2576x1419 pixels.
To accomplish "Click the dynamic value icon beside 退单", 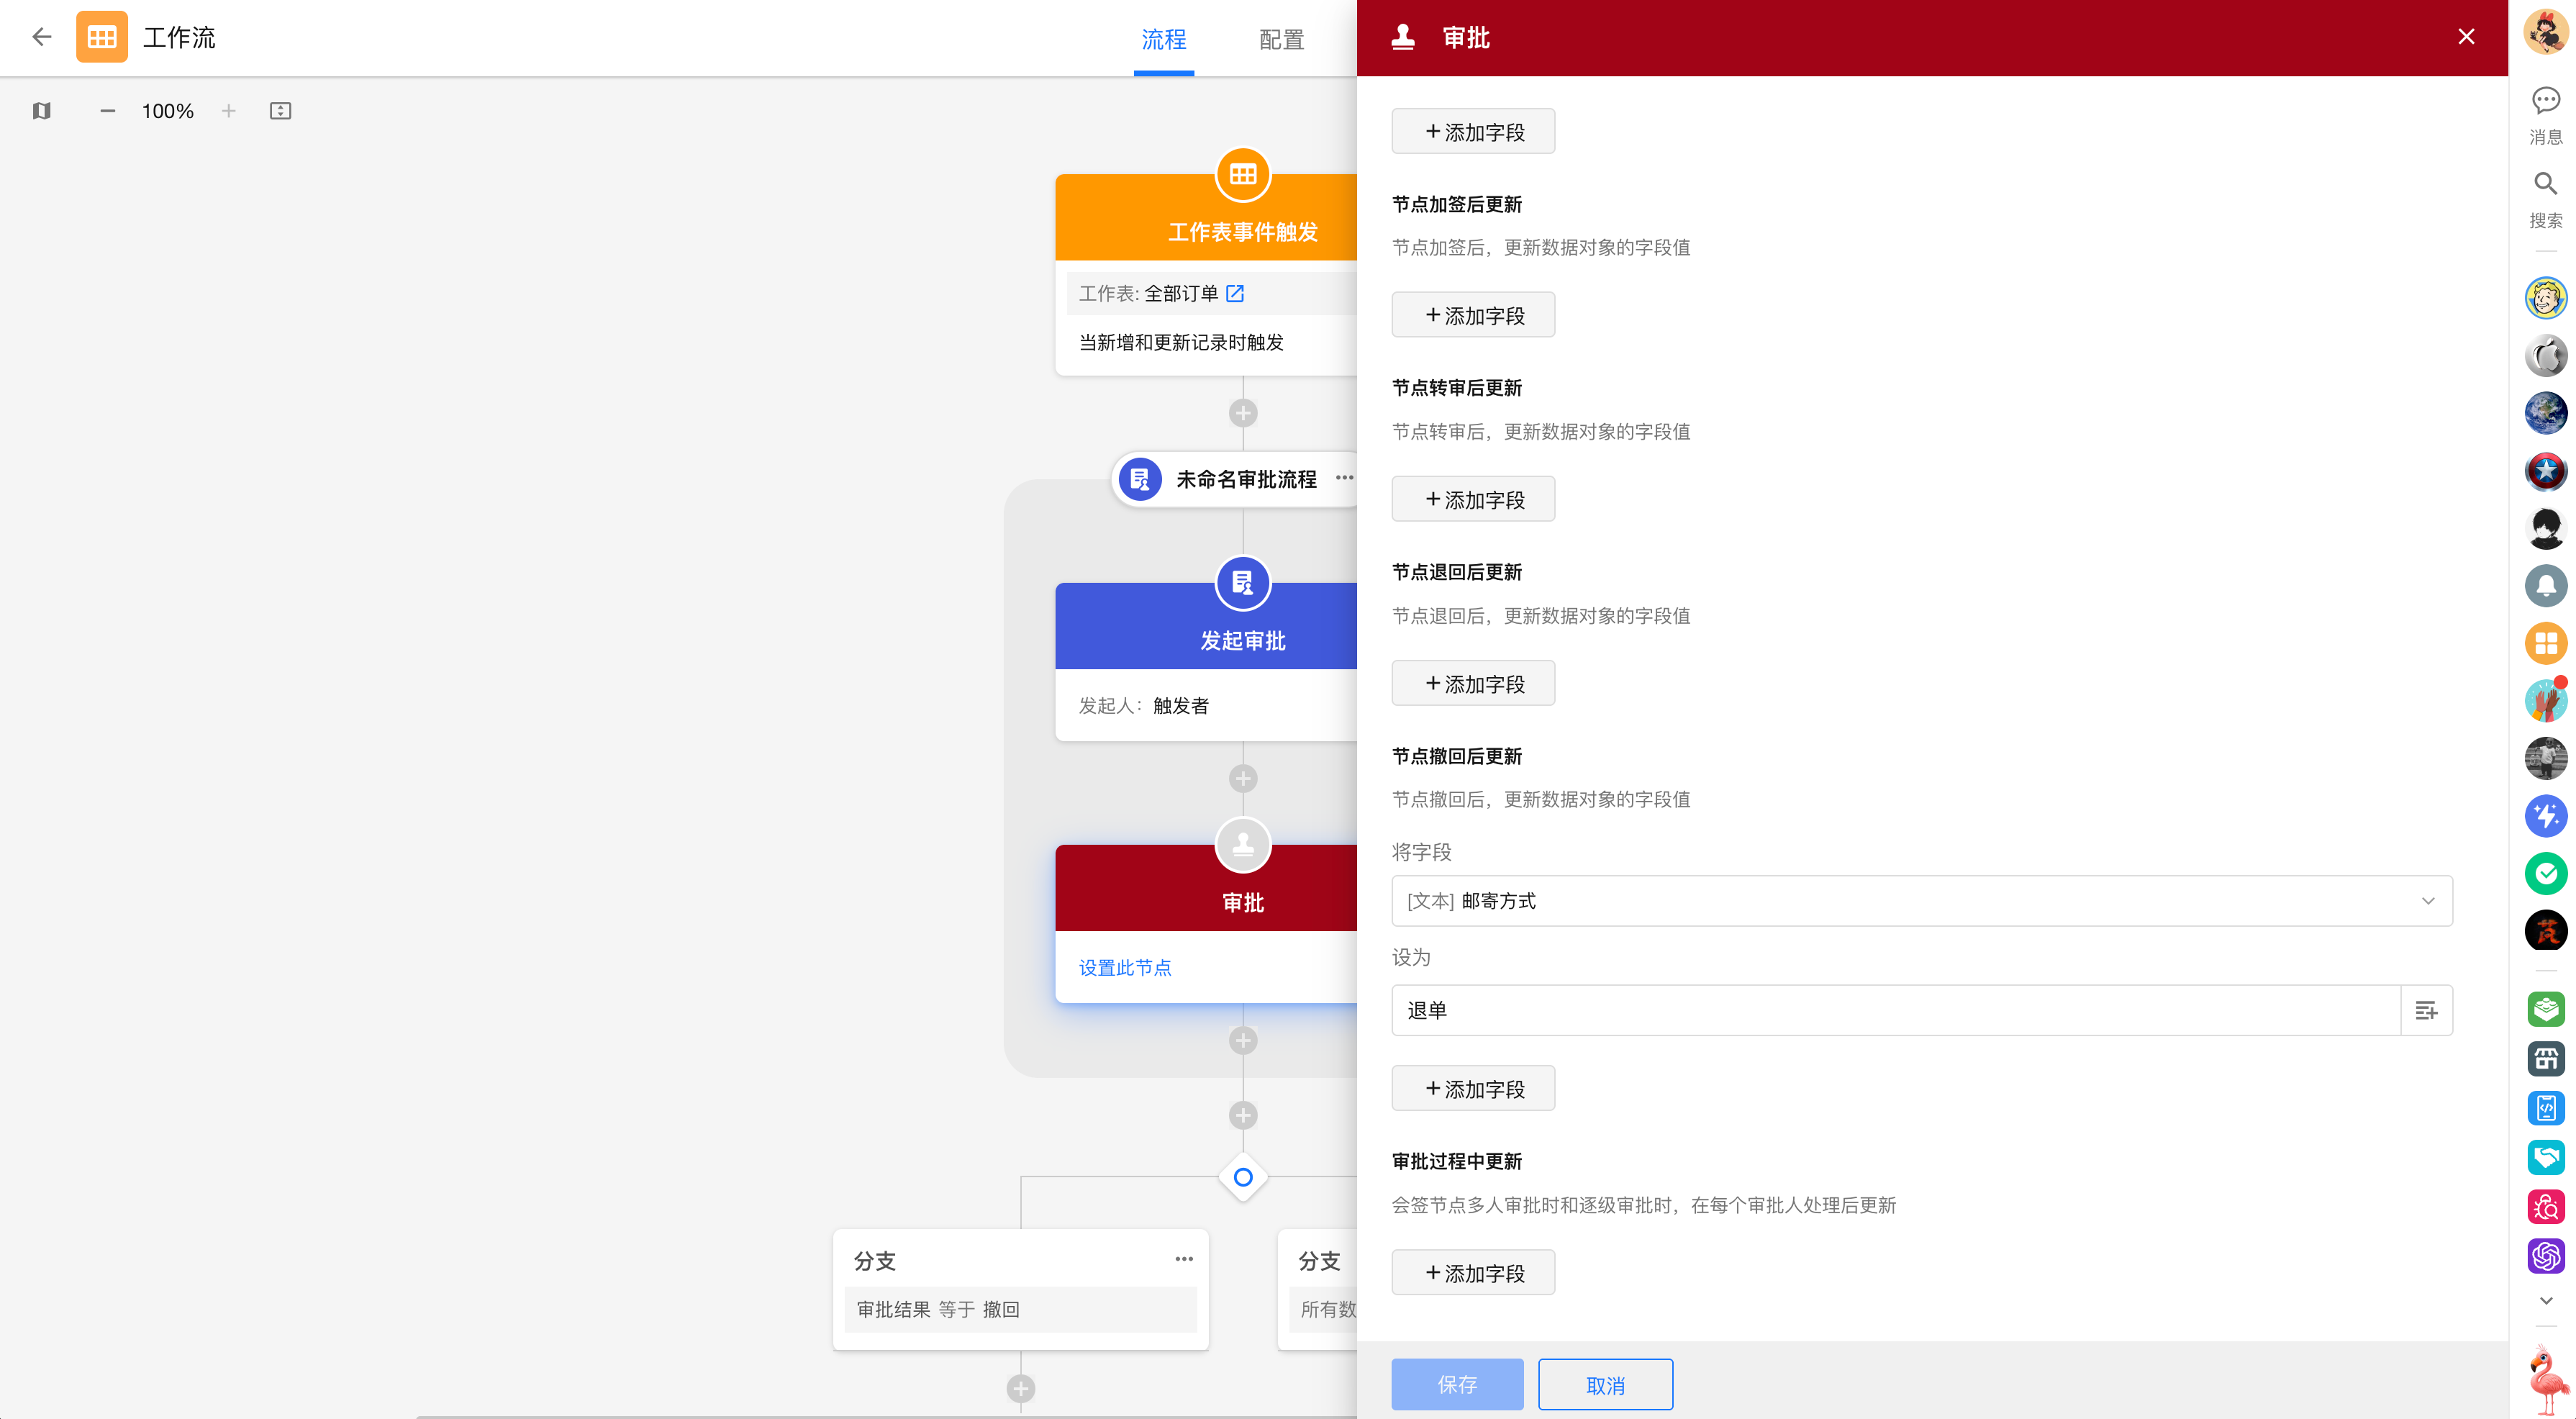I will [x=2426, y=1011].
